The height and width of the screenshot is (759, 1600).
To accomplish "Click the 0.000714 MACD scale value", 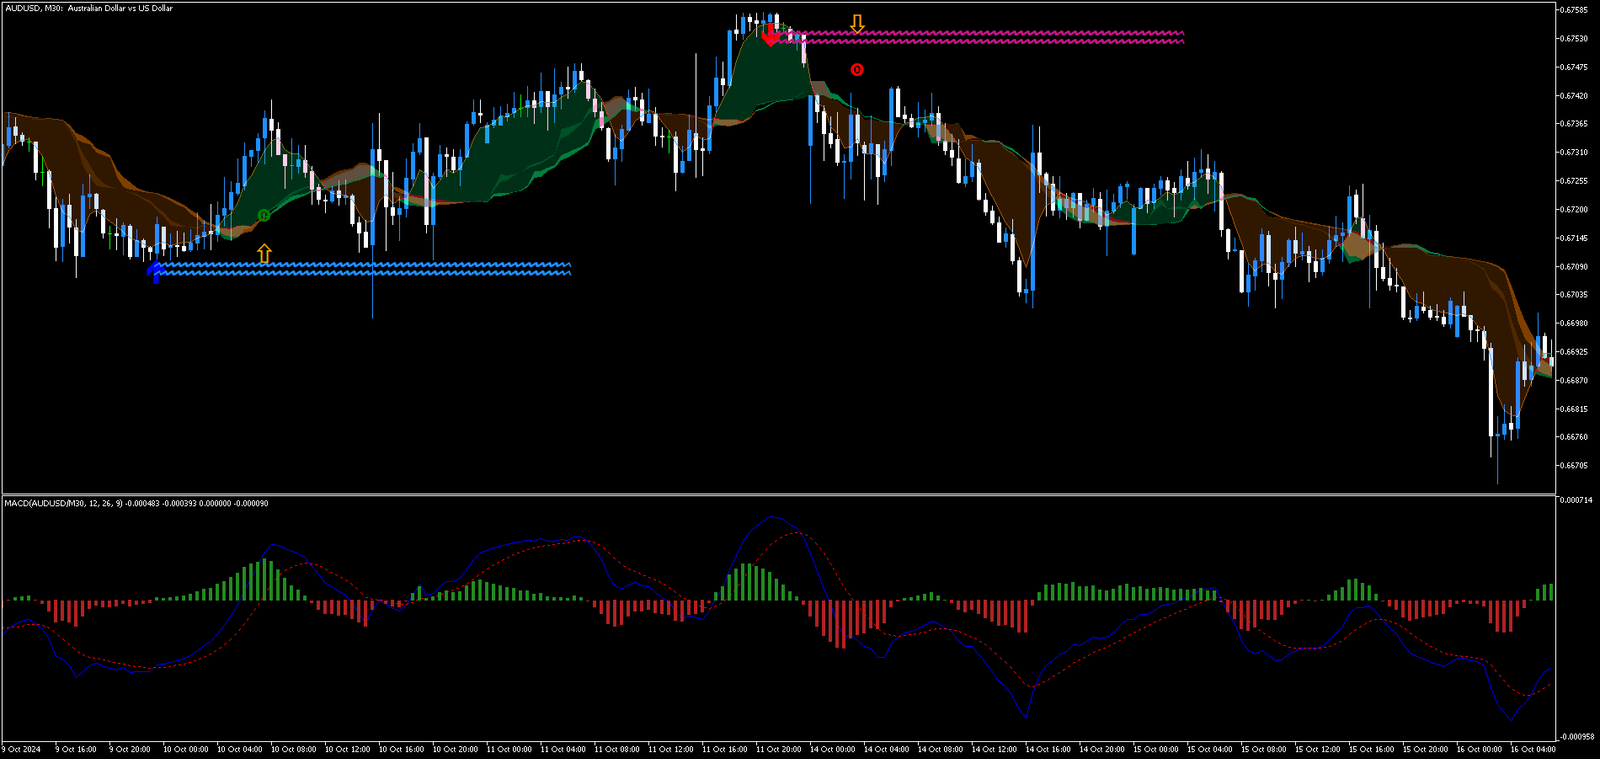I will point(1578,500).
